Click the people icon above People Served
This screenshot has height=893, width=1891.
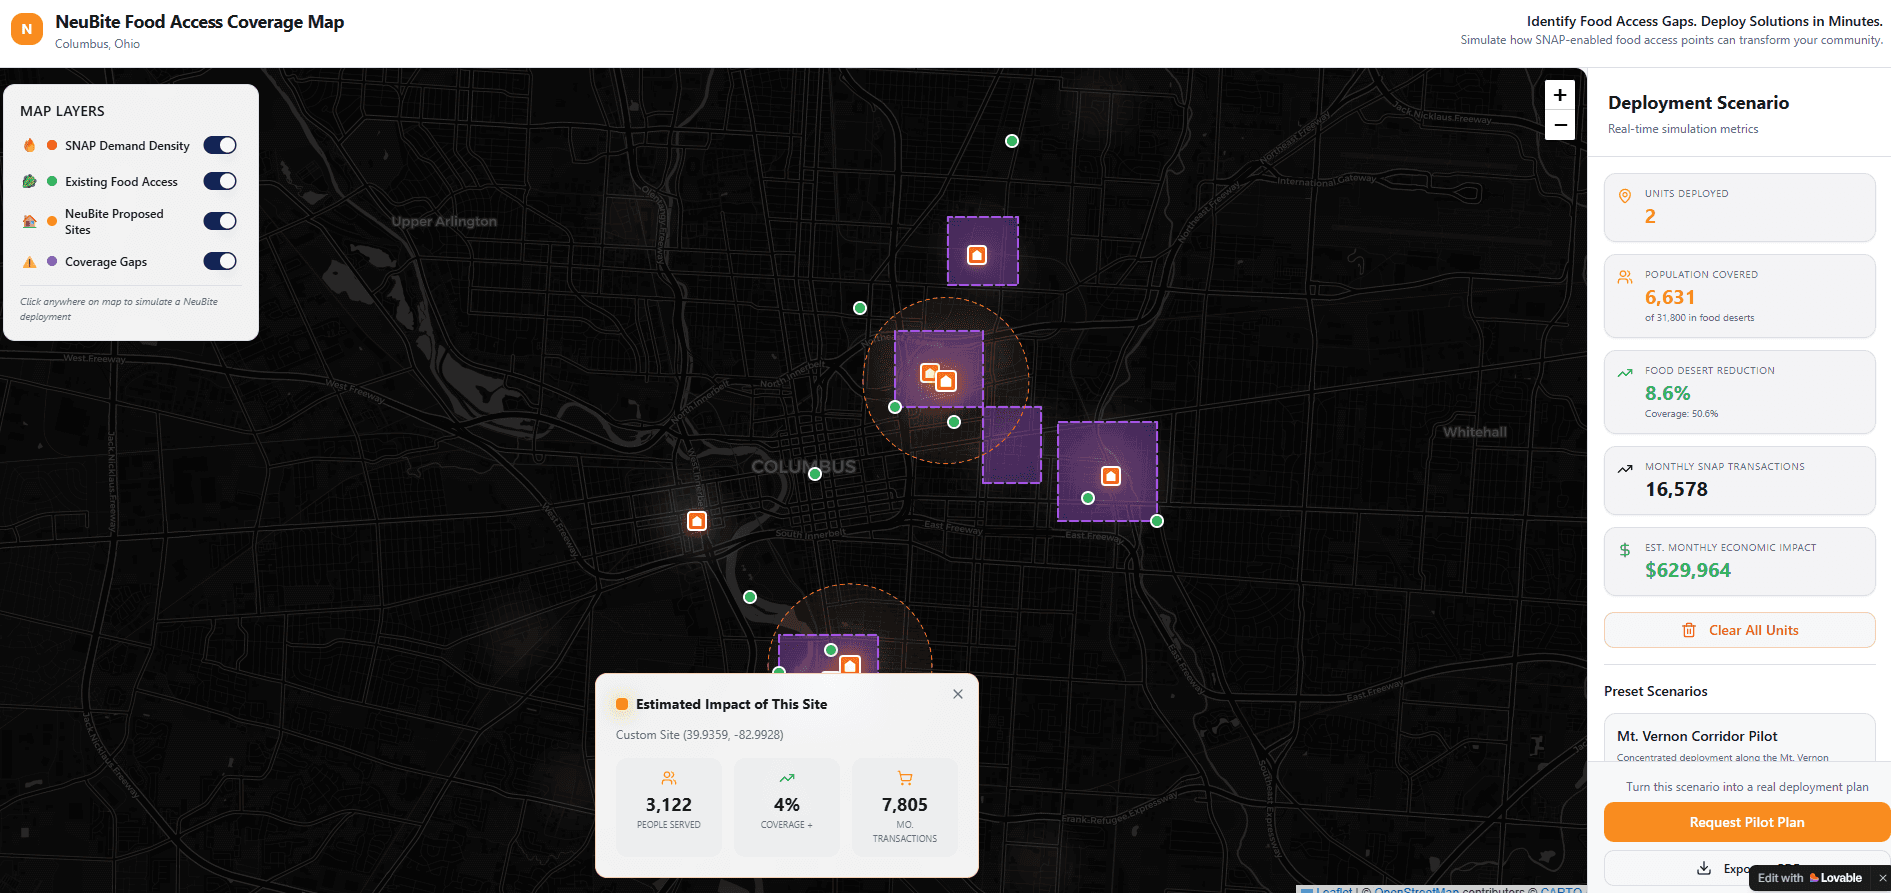tap(669, 778)
